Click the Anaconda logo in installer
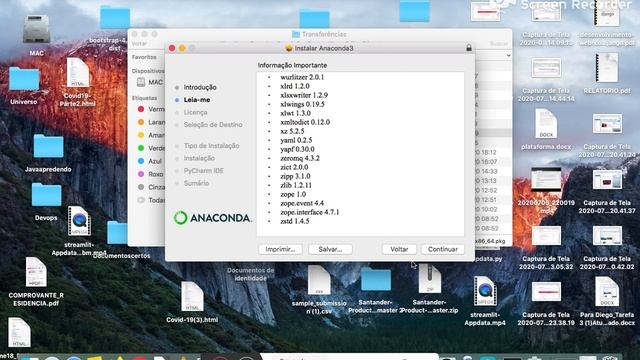 [212, 218]
